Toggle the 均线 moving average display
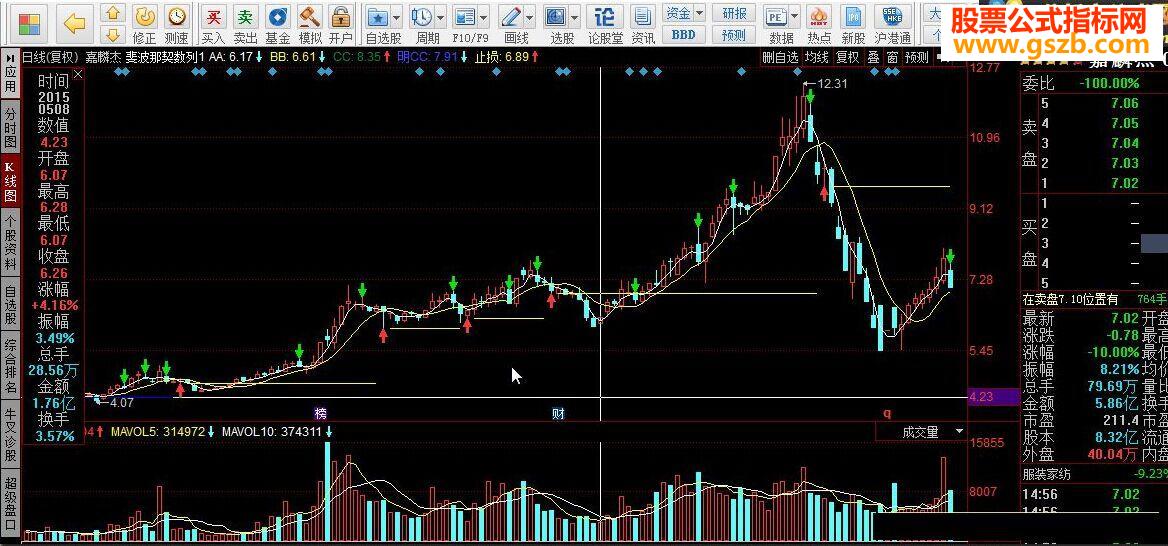Image resolution: width=1168 pixels, height=546 pixels. click(x=816, y=57)
